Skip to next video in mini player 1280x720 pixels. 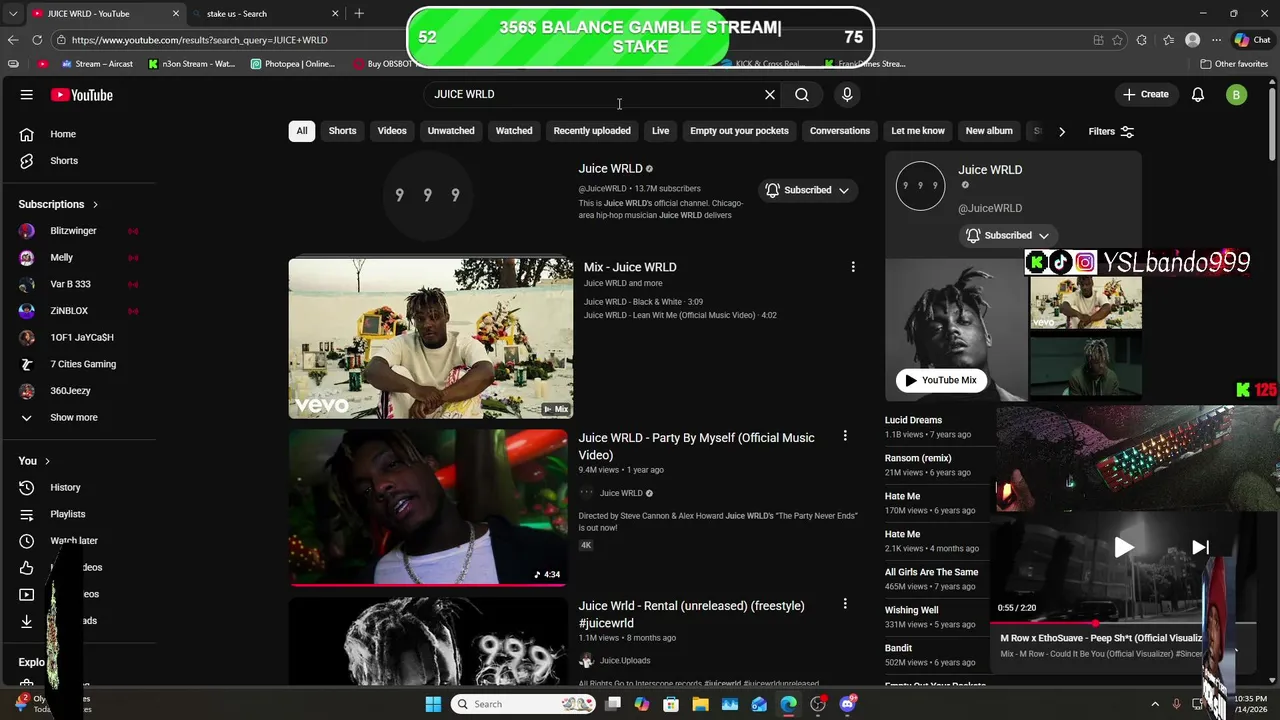click(x=1200, y=547)
